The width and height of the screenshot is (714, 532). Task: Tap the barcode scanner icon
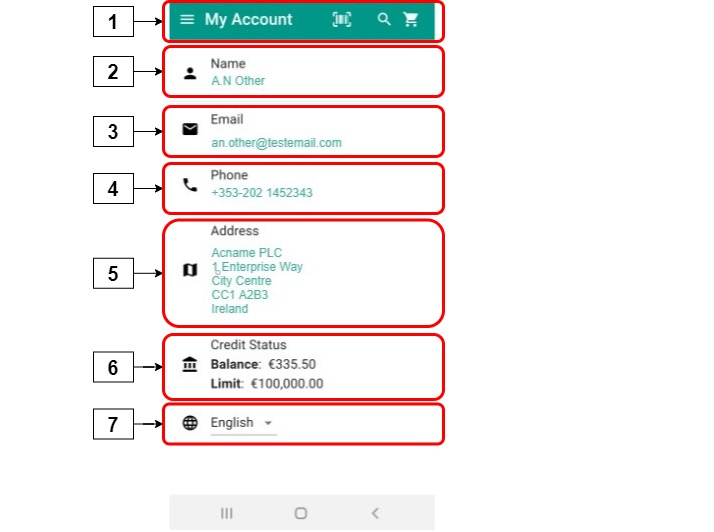(x=342, y=20)
